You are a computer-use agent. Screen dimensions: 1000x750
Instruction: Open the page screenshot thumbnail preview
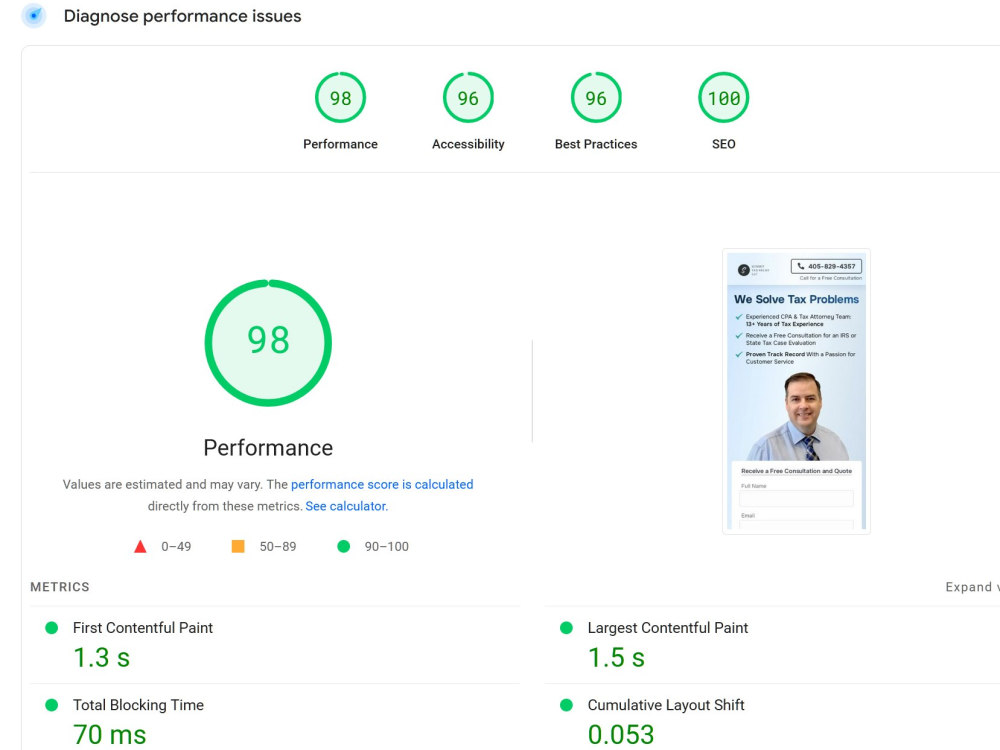(x=796, y=391)
